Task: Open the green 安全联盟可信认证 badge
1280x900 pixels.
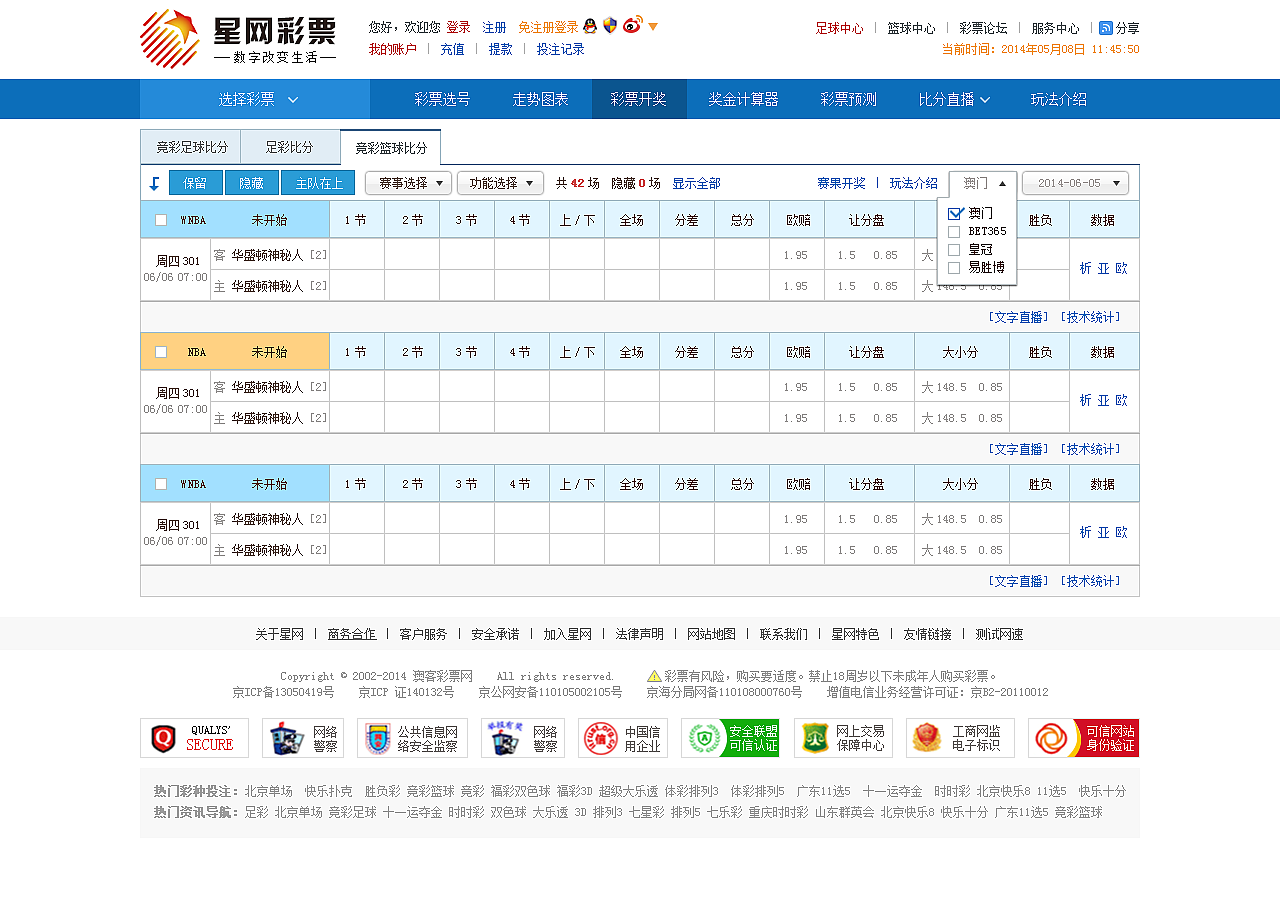Action: (x=730, y=738)
